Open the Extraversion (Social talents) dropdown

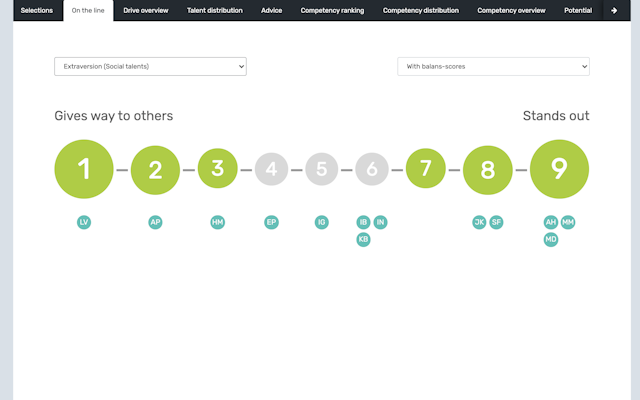150,66
